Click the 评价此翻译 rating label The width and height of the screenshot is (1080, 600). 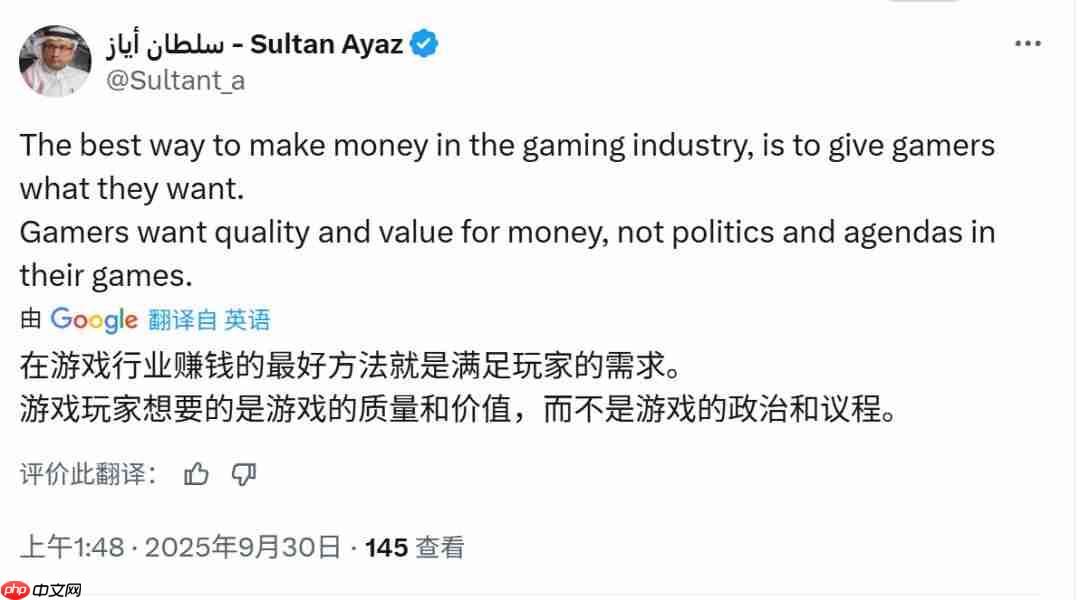[85, 475]
